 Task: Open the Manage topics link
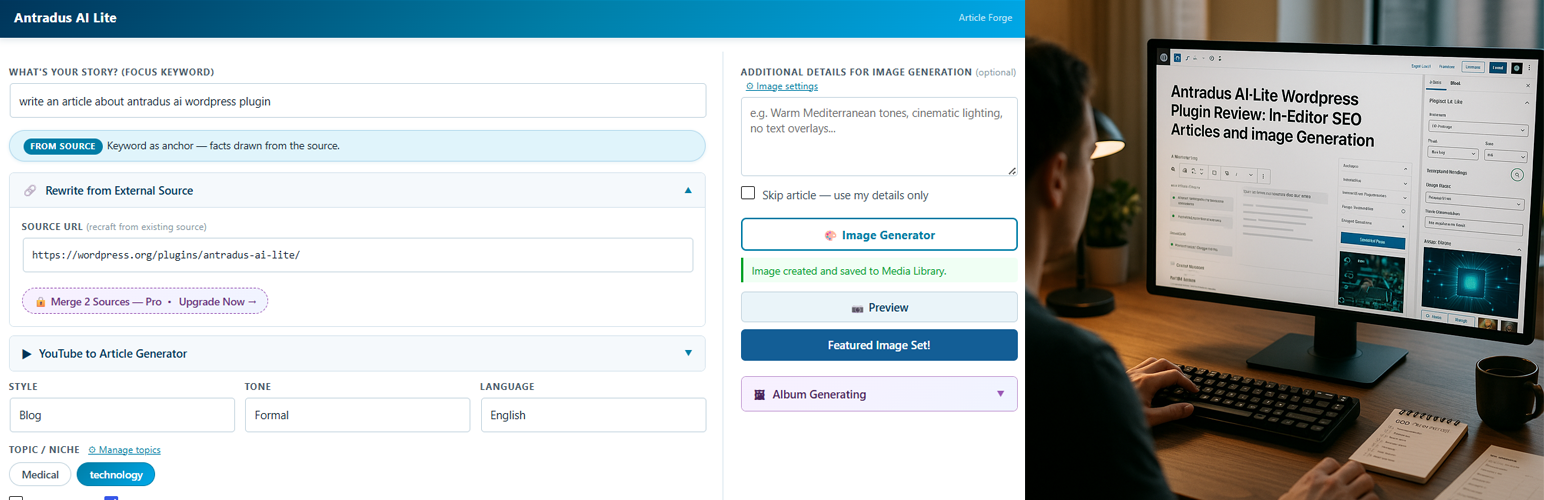click(x=125, y=450)
